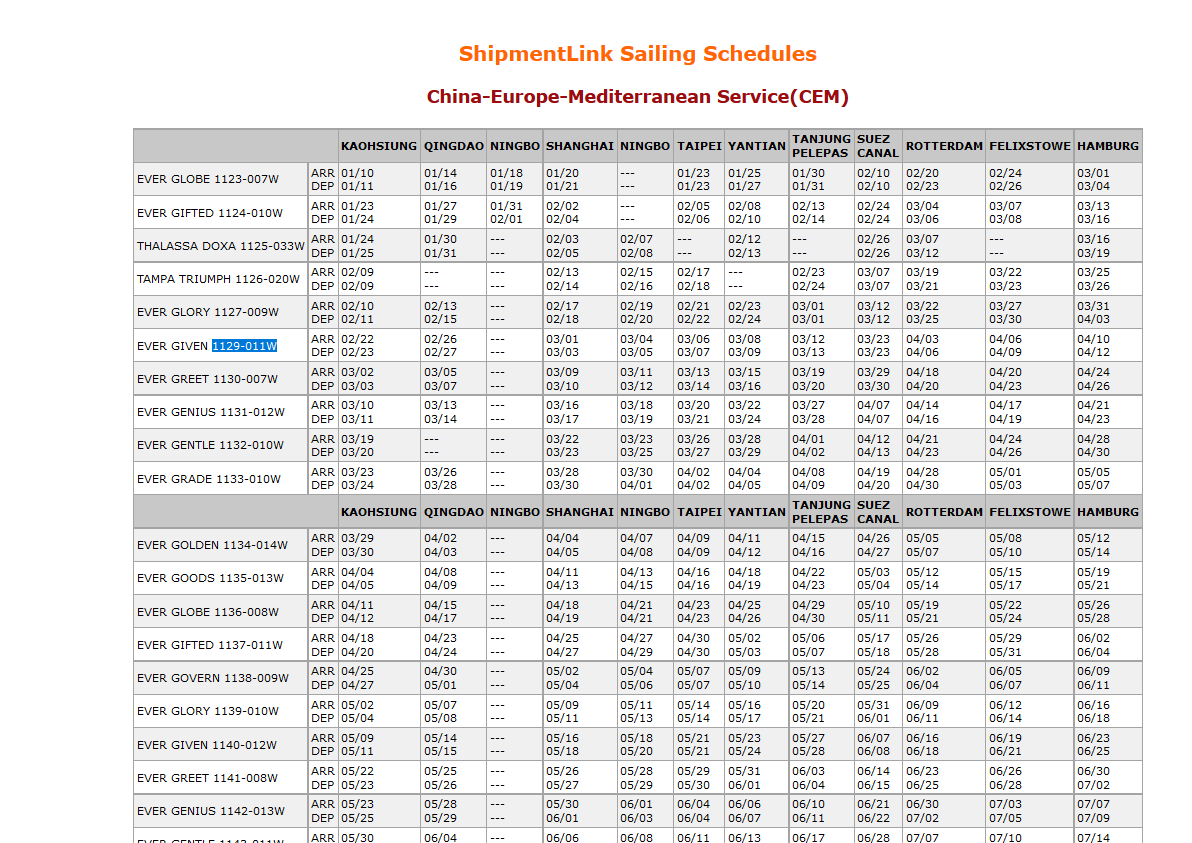
Task: Select vessel EVER GREET 1141-008W
Action: pyautogui.click(x=207, y=778)
